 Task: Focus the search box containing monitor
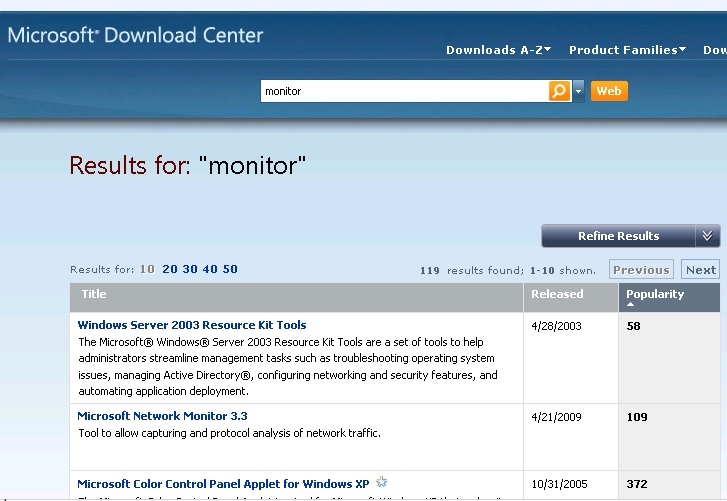pyautogui.click(x=404, y=91)
